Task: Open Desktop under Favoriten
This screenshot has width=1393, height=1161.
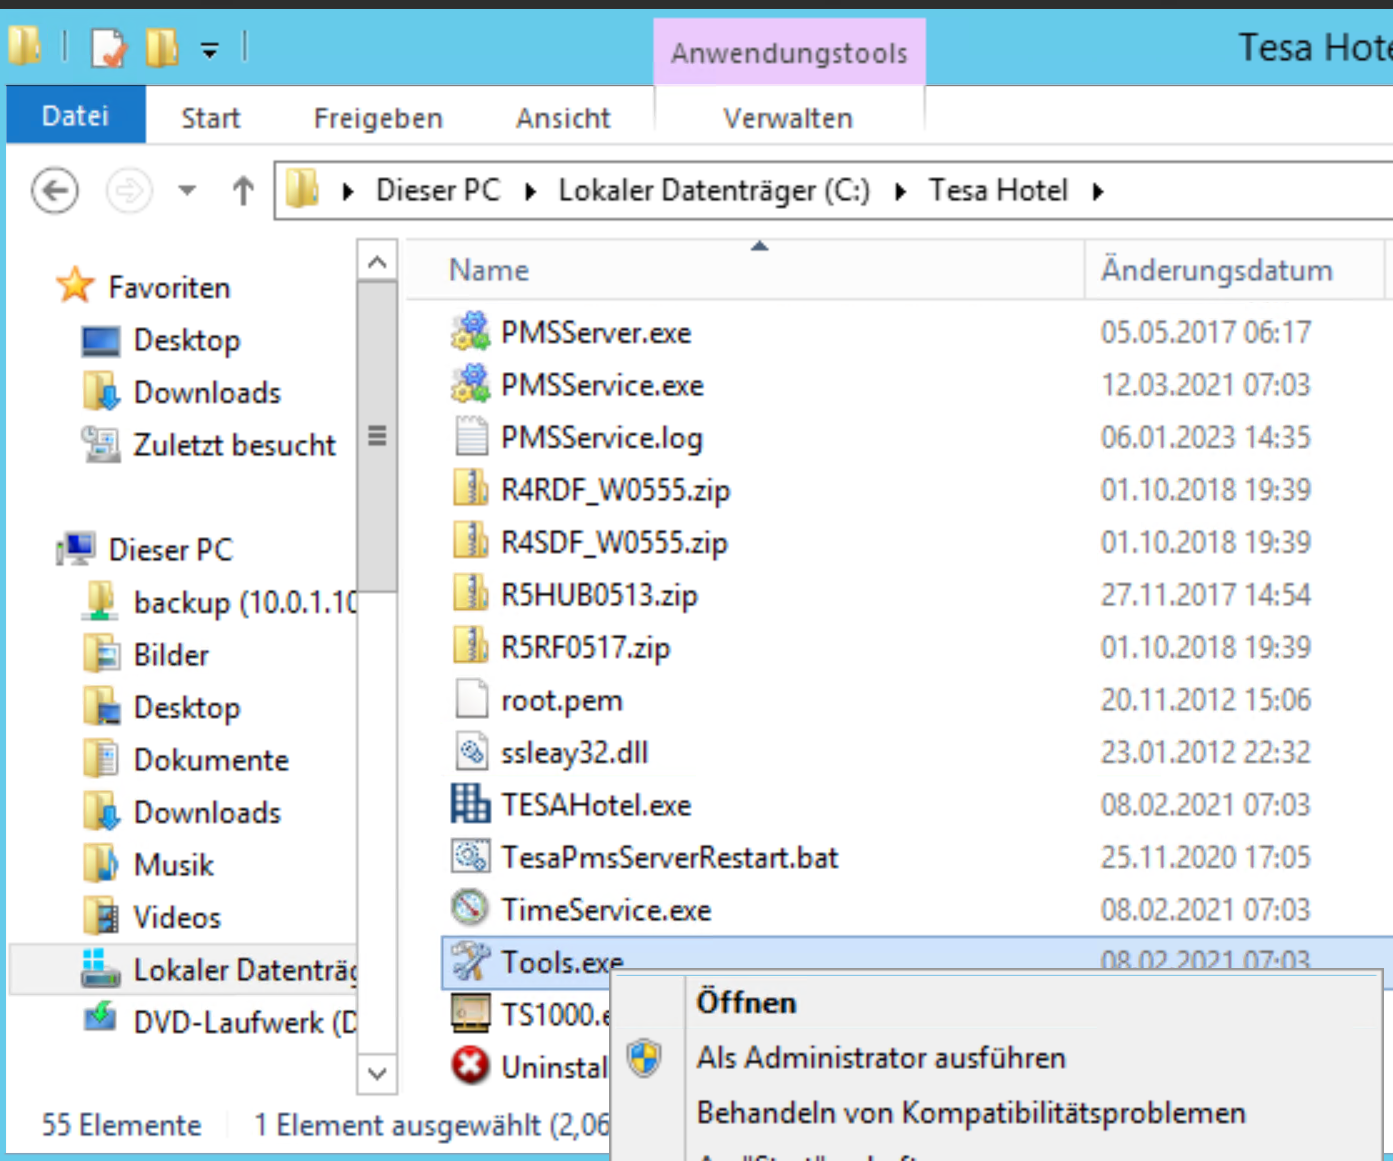Action: tap(187, 340)
